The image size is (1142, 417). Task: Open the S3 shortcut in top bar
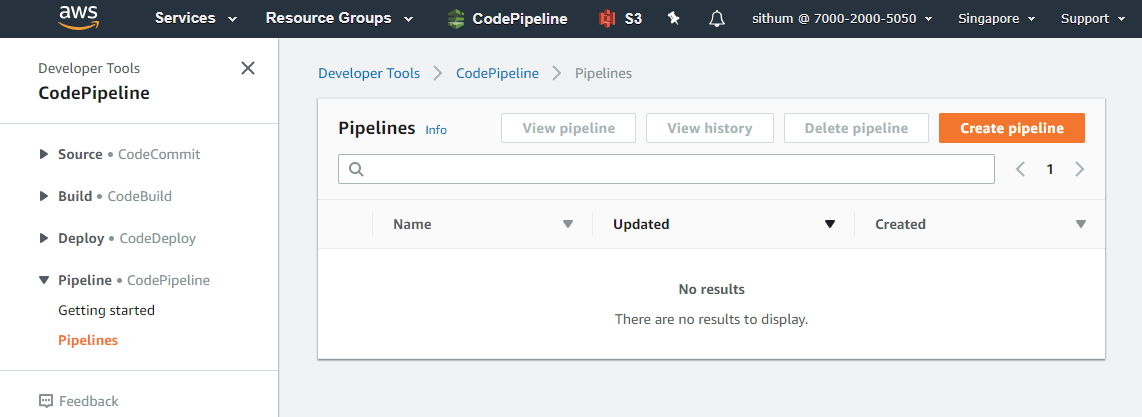point(620,18)
